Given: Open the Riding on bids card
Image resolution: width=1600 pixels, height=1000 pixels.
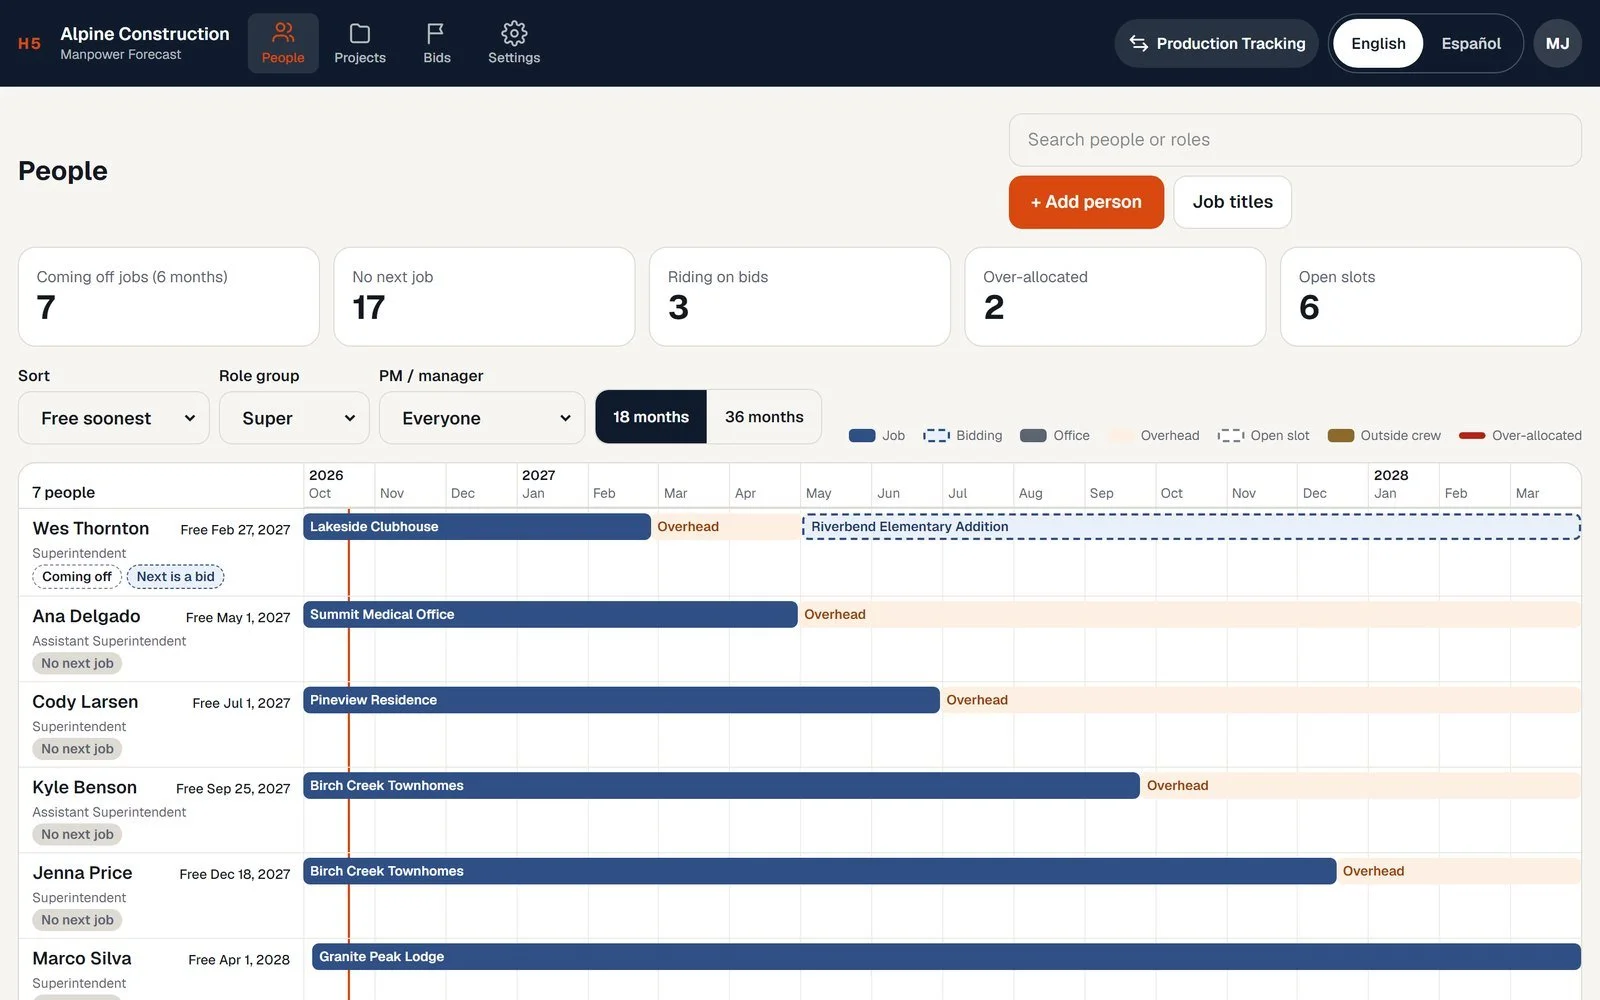Looking at the screenshot, I should pos(800,297).
